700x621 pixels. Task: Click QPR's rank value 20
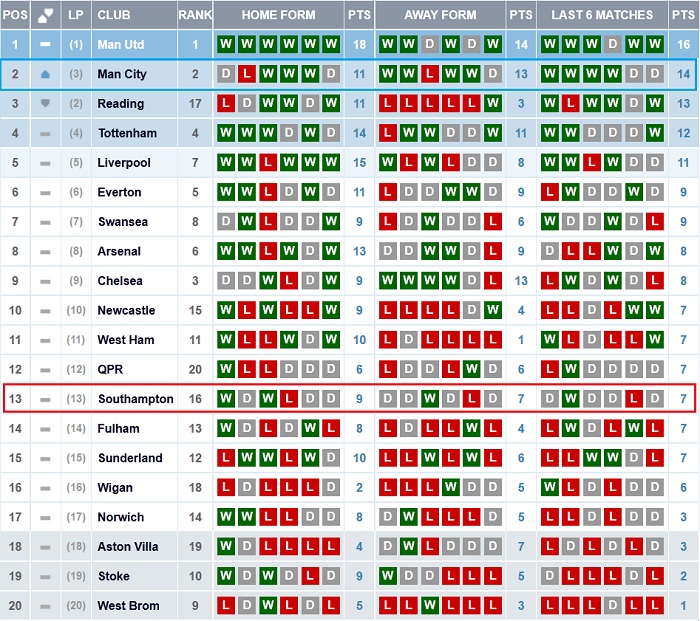tap(195, 370)
